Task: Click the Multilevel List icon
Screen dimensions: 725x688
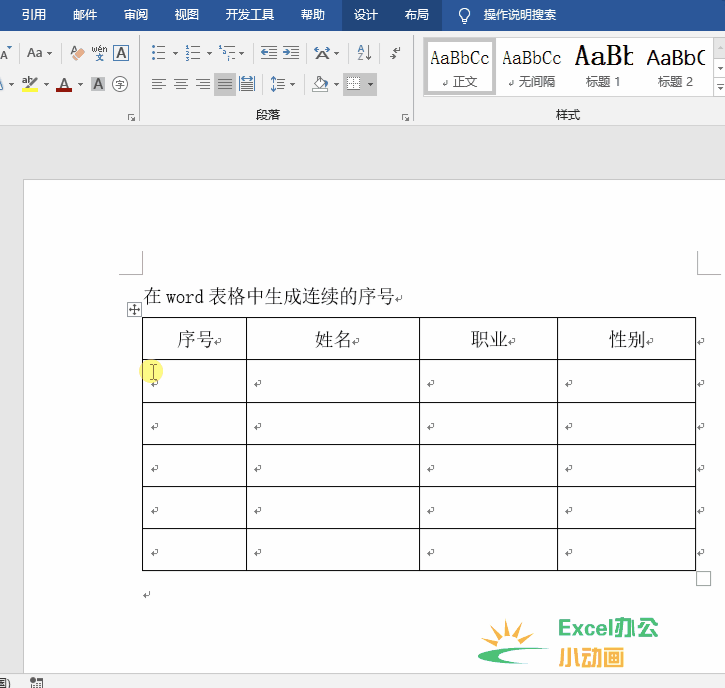Action: 227,53
